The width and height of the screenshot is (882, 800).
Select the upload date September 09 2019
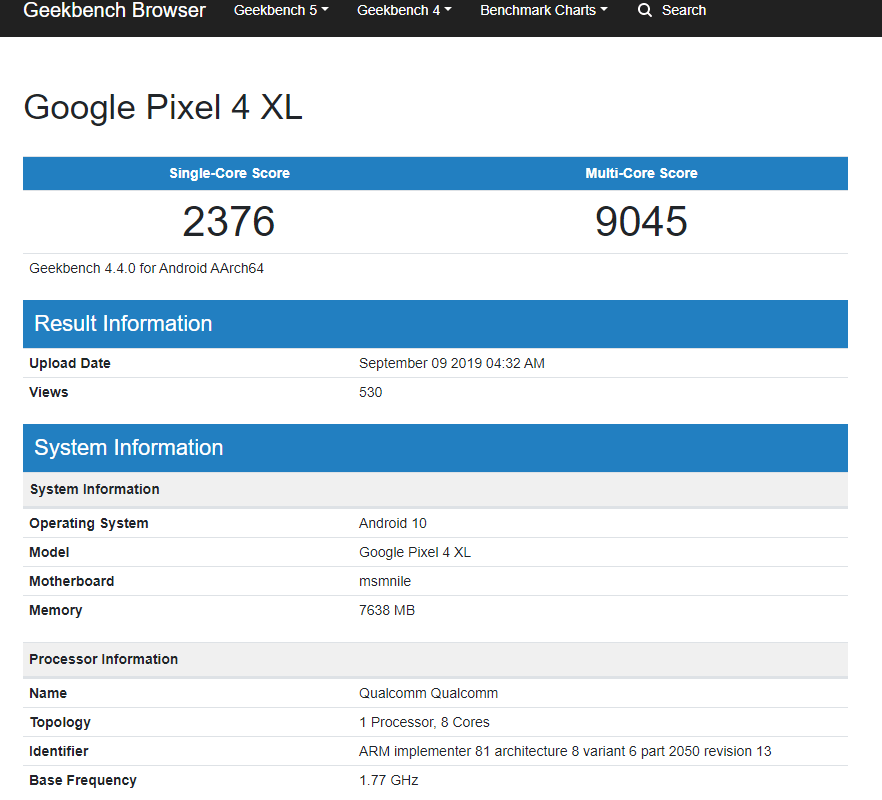click(451, 363)
